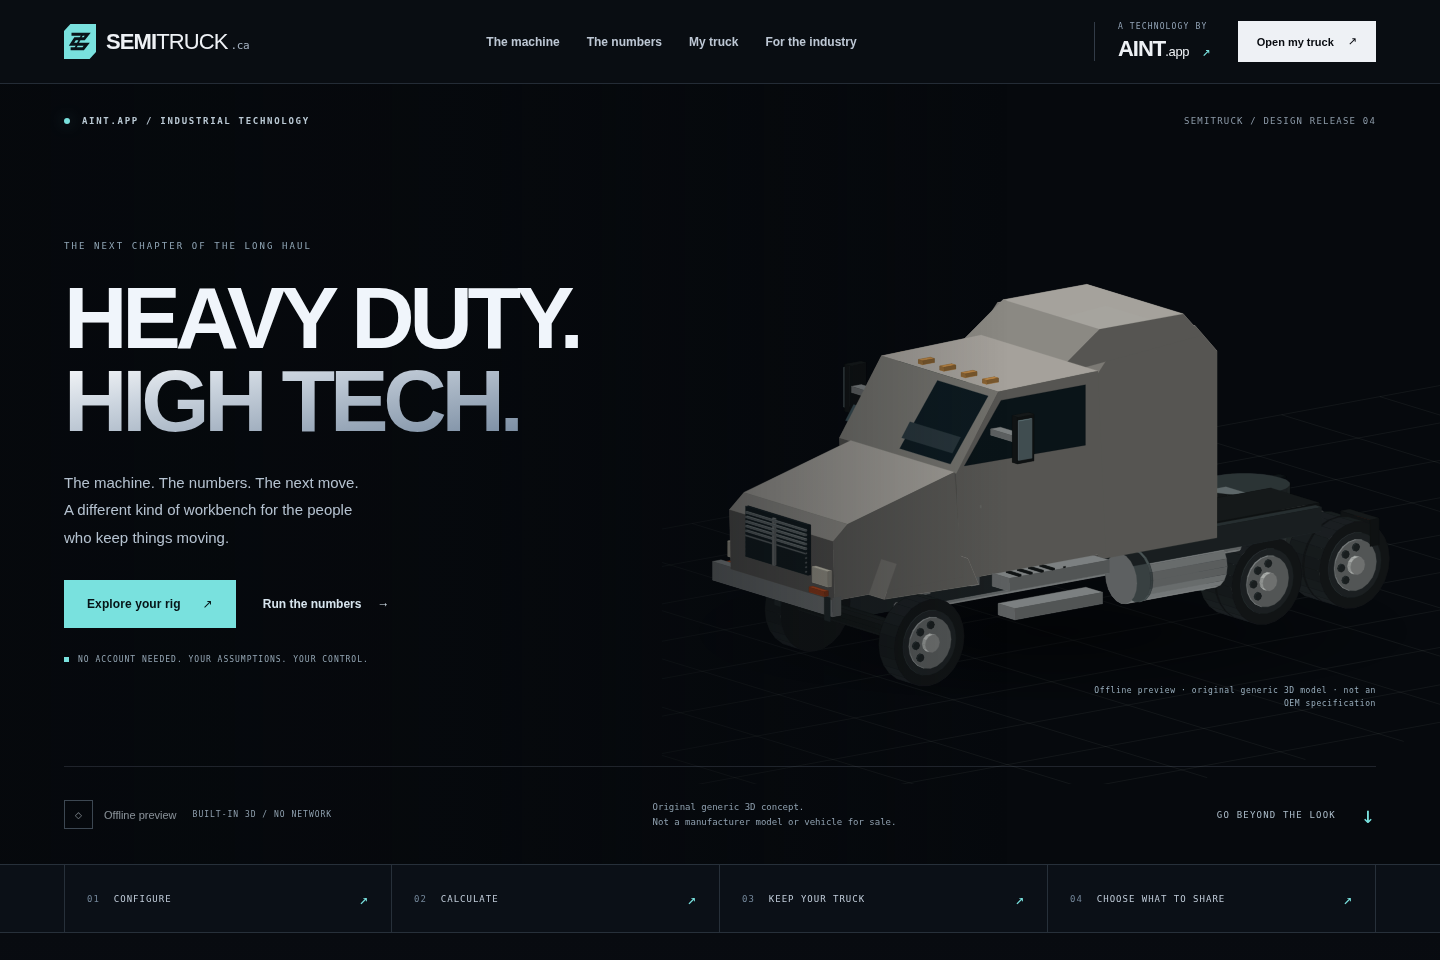Open step 01 Configure
This screenshot has width=1440, height=960.
click(228, 899)
